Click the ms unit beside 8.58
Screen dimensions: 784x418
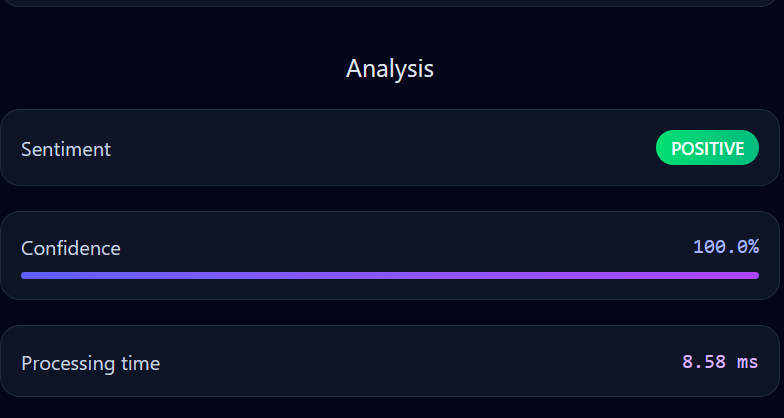(747, 362)
